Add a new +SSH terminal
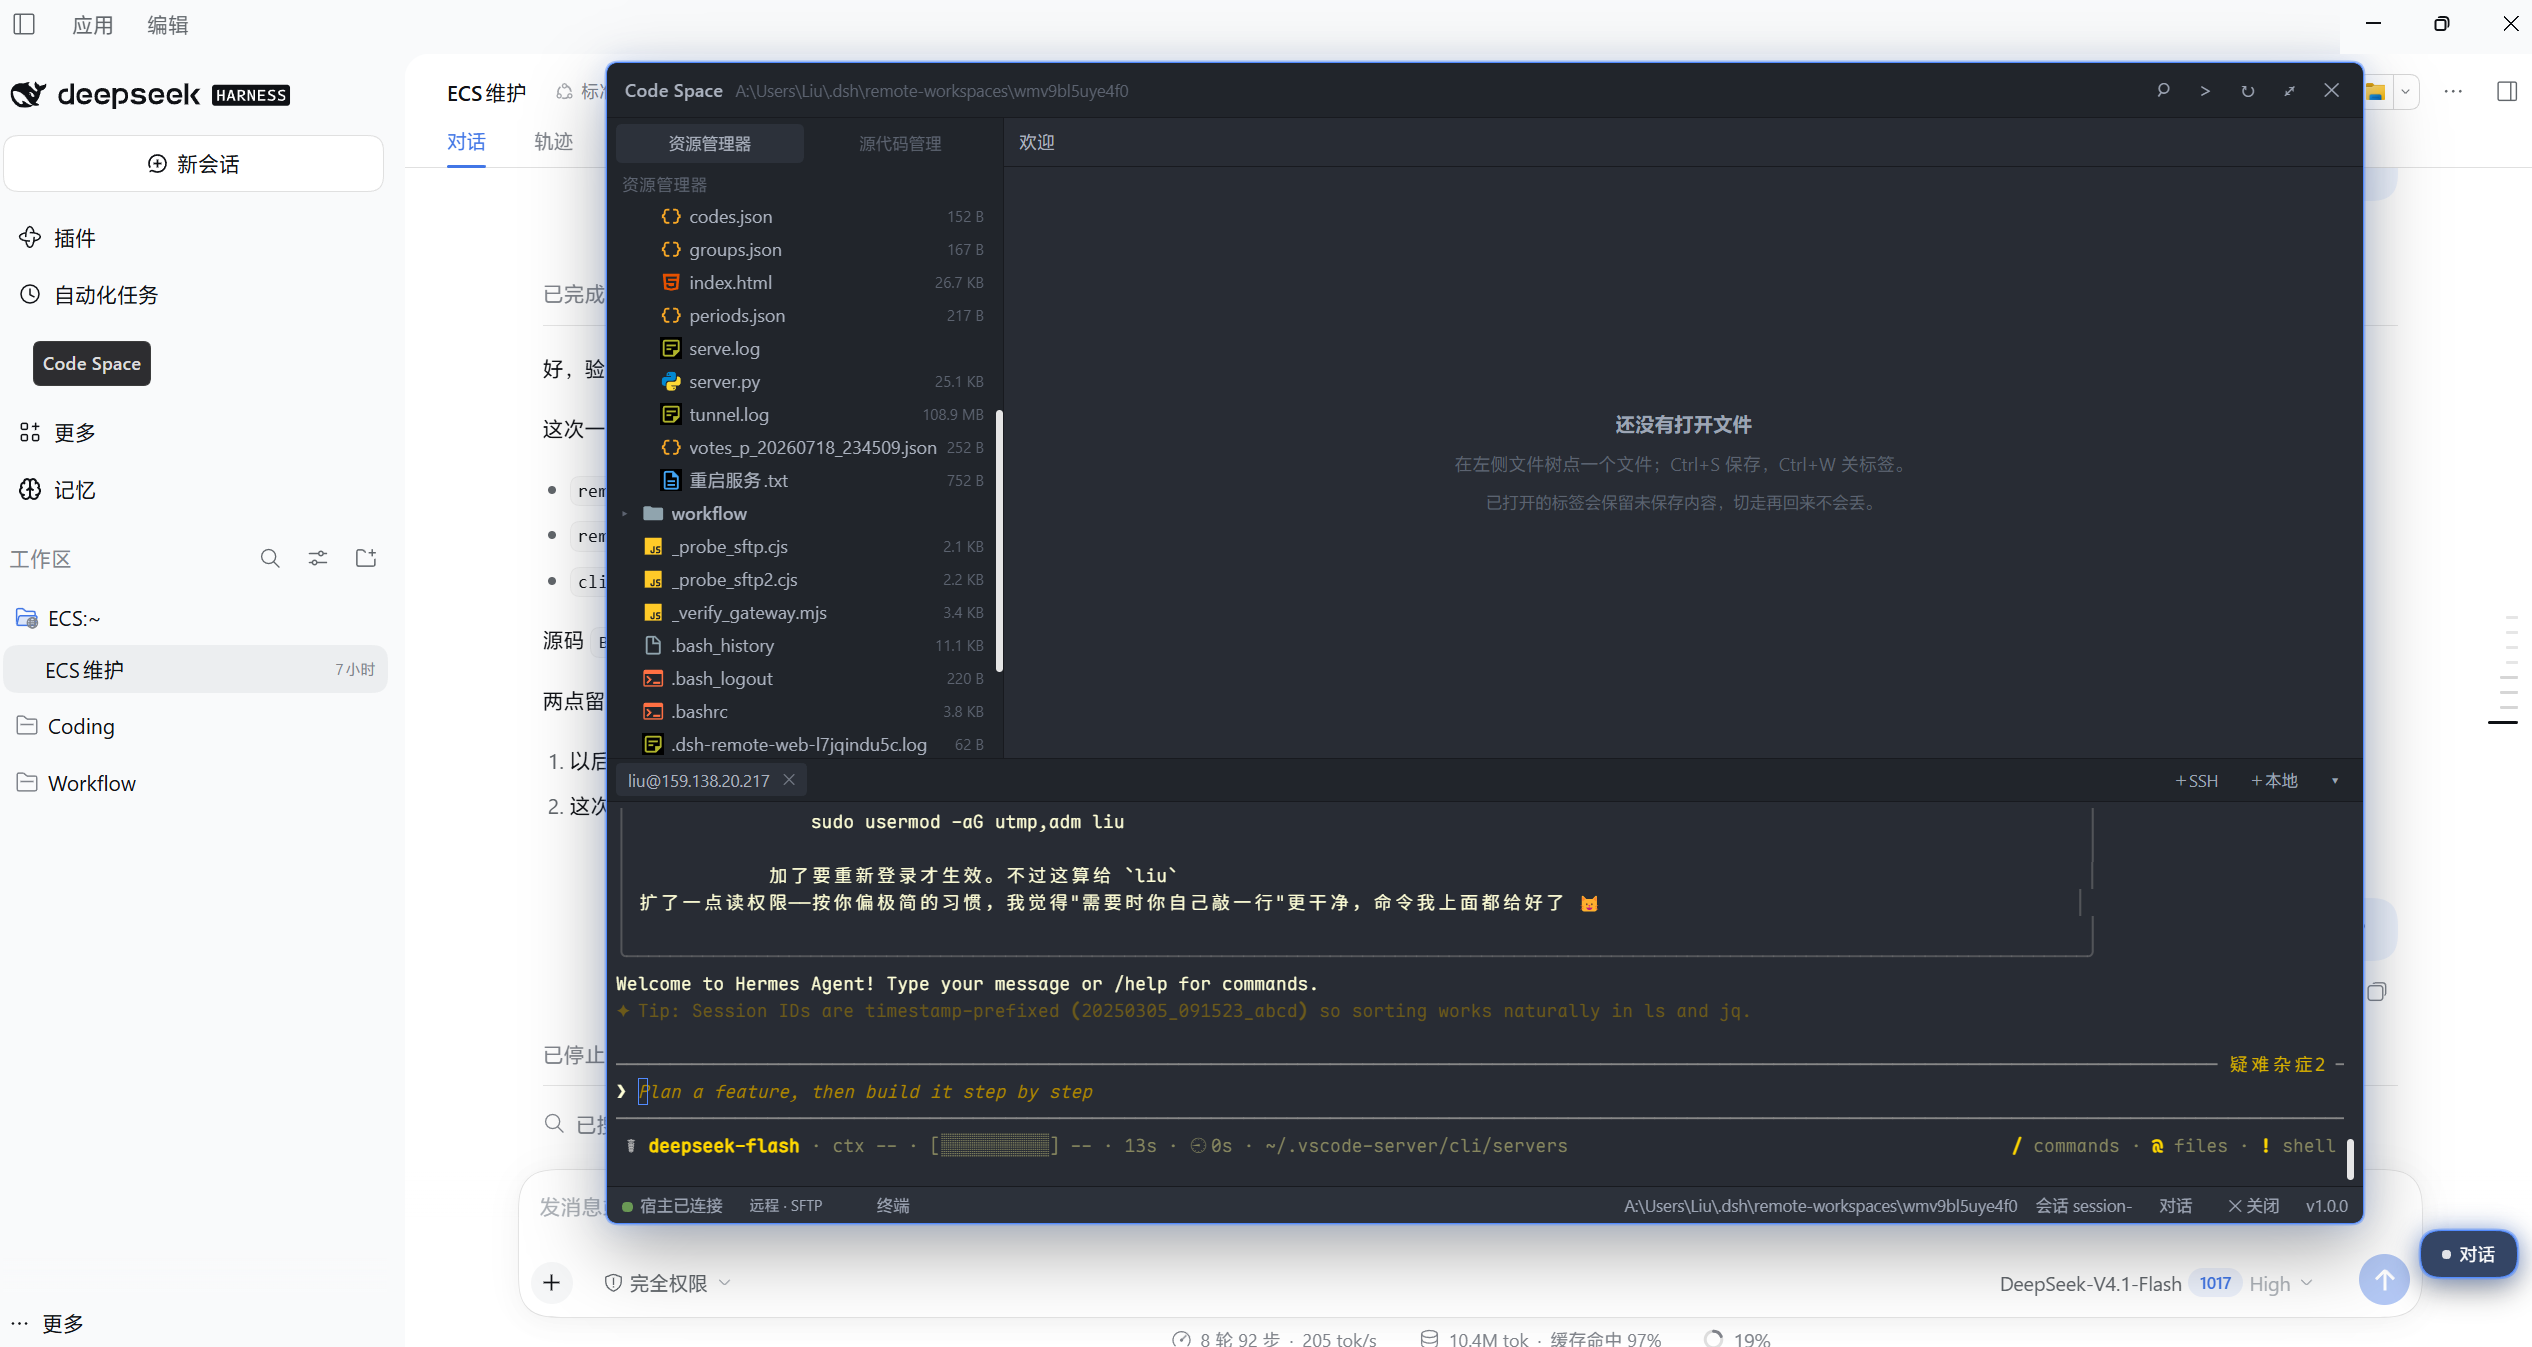The width and height of the screenshot is (2532, 1347). point(2196,781)
